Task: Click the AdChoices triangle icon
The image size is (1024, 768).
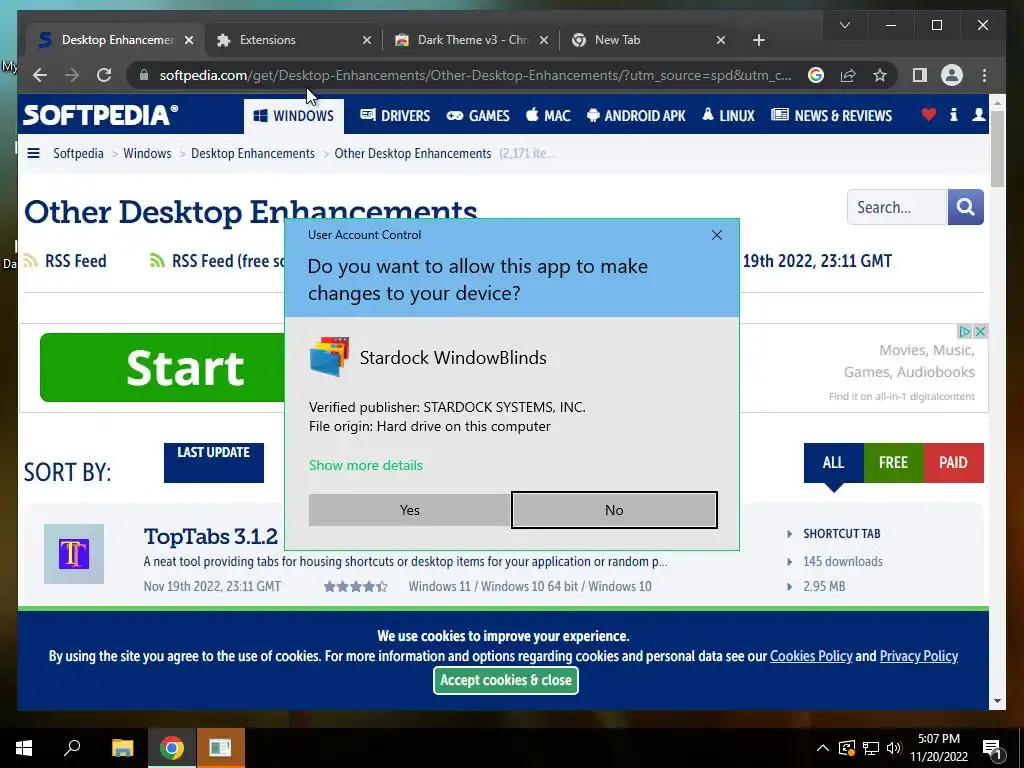Action: point(965,332)
